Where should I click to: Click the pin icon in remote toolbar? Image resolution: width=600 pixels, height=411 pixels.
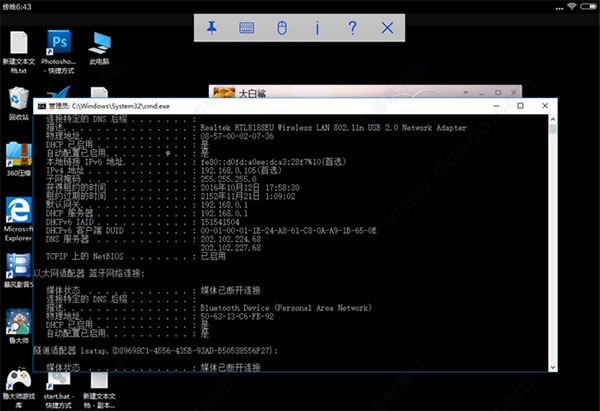212,28
